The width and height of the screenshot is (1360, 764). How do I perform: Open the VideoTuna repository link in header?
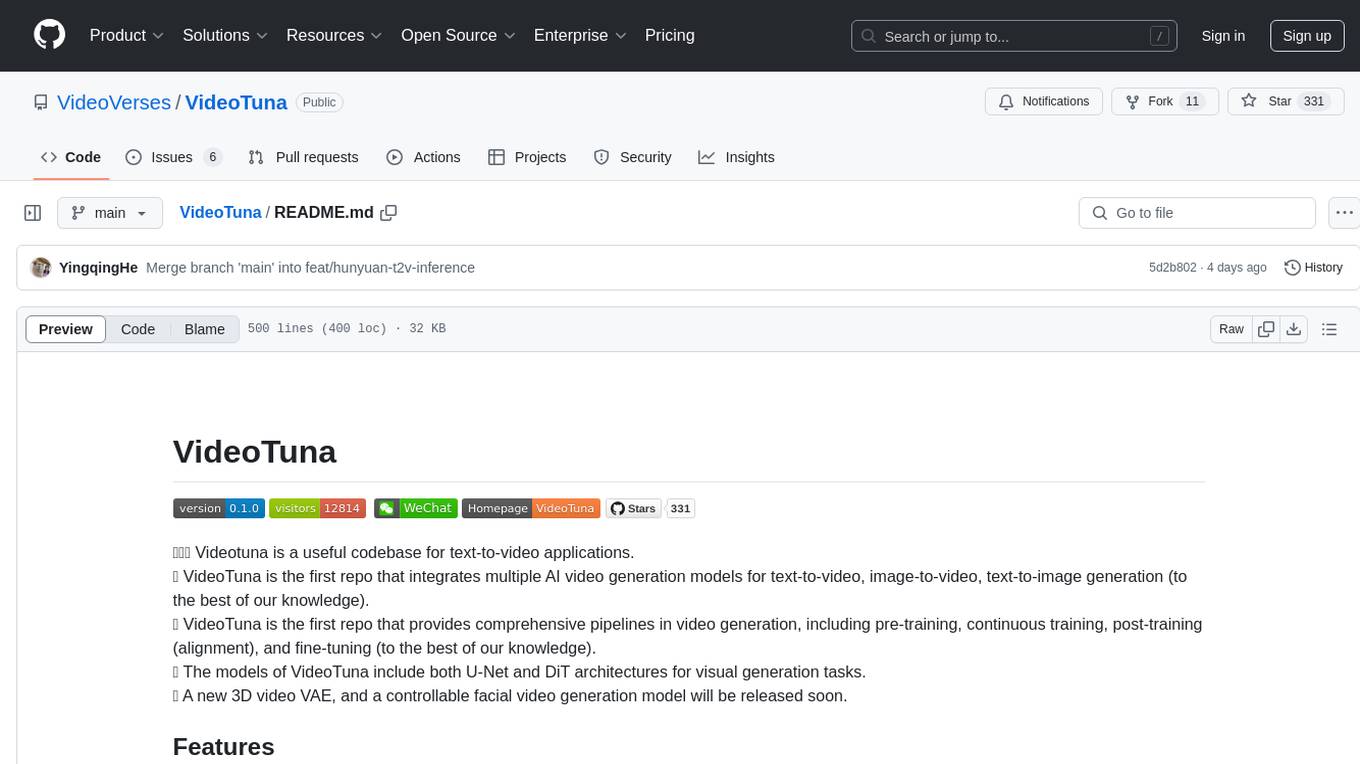tap(236, 102)
